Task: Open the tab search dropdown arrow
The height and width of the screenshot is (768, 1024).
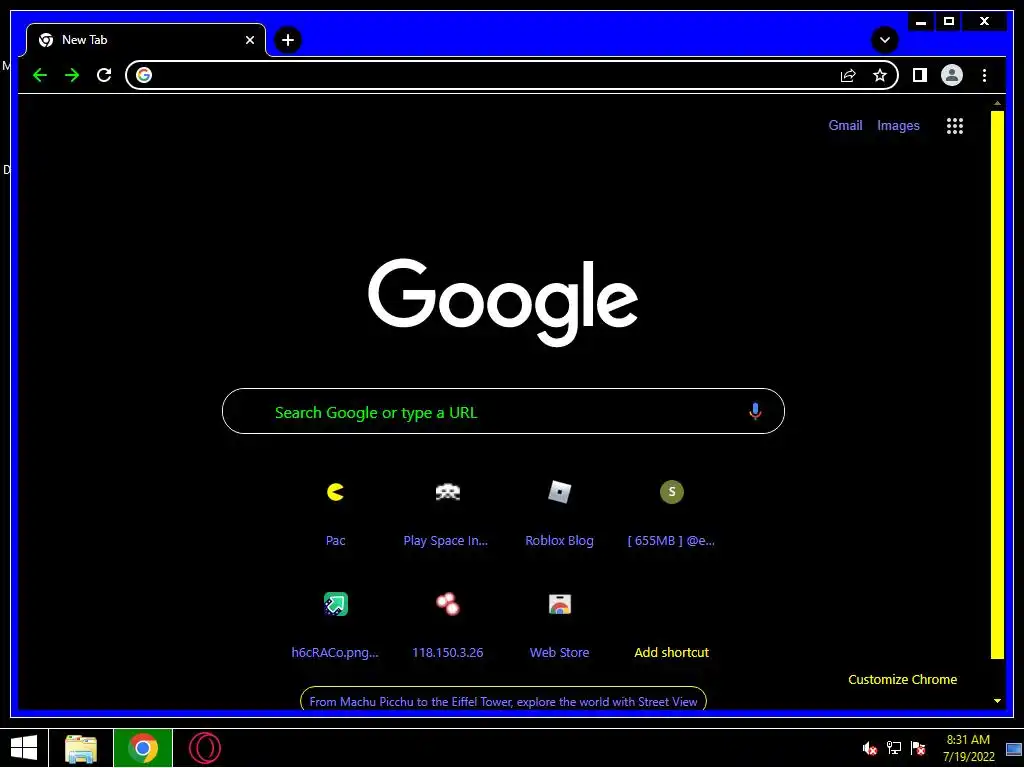Action: pos(885,40)
